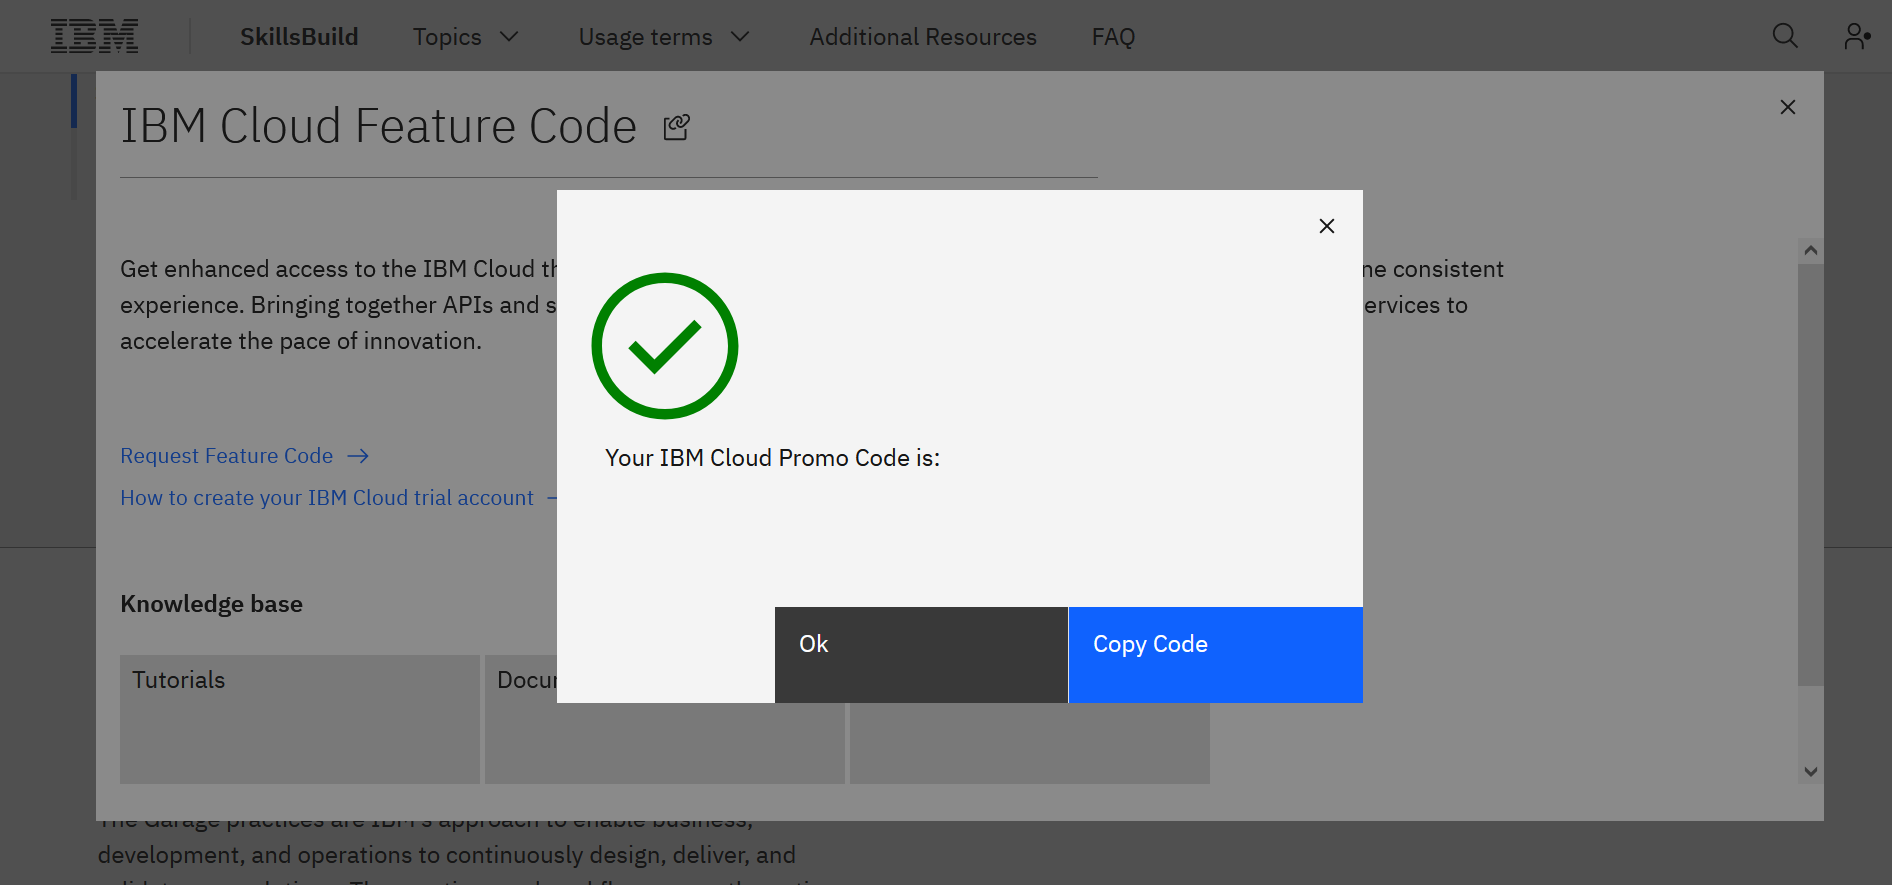The image size is (1892, 885).
Task: Open Additional Resources menu item
Action: pos(923,37)
